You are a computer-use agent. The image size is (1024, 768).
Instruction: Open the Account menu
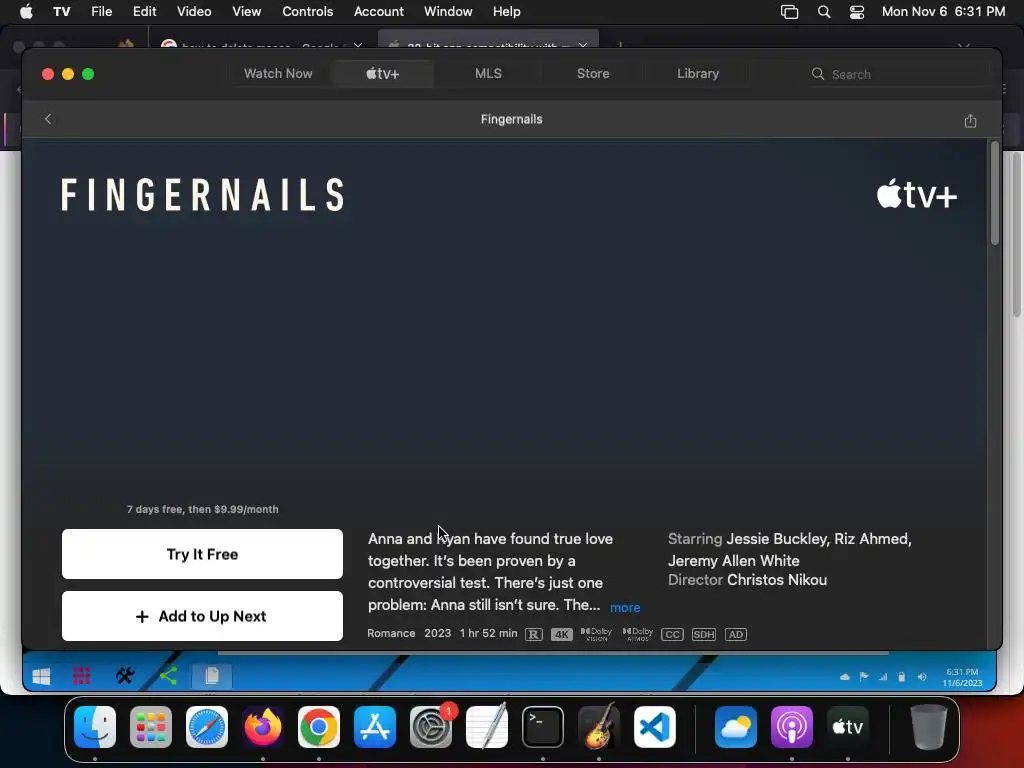click(379, 11)
